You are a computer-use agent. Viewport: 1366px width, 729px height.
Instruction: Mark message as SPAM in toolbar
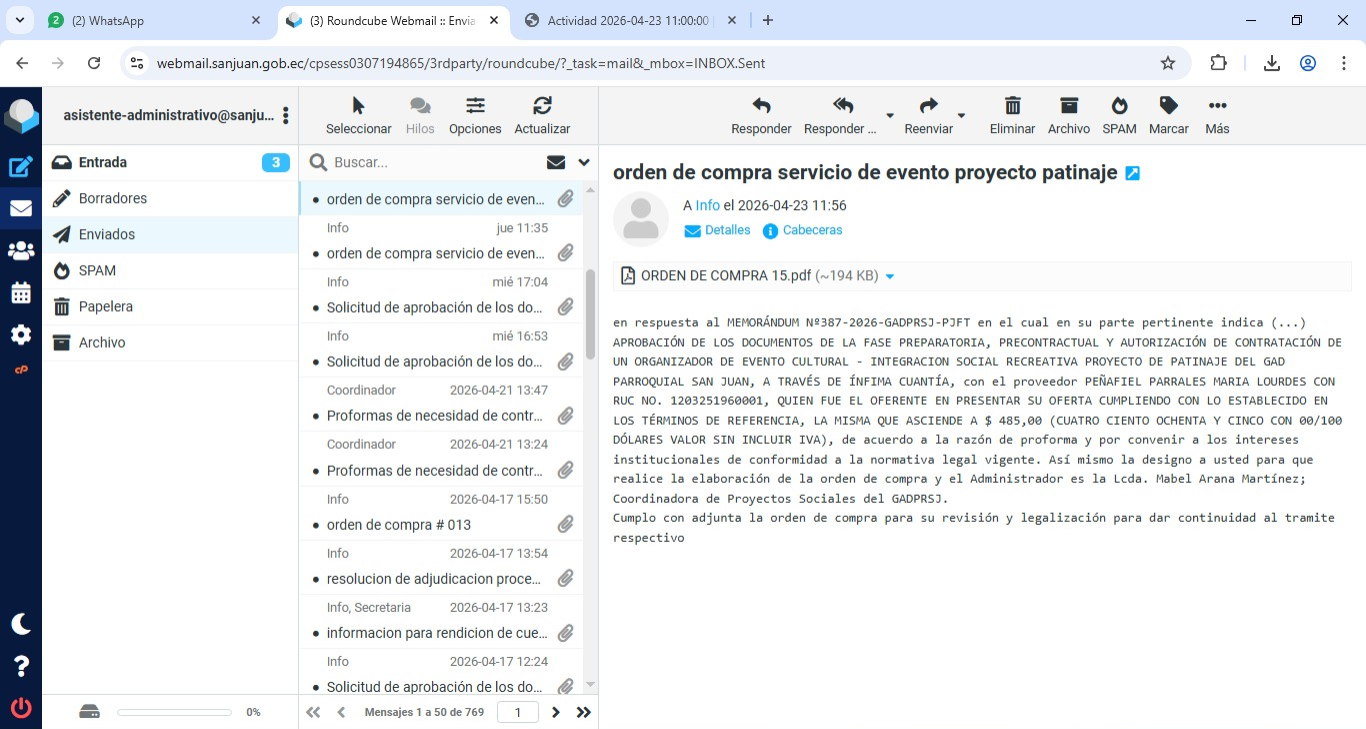pyautogui.click(x=1119, y=106)
